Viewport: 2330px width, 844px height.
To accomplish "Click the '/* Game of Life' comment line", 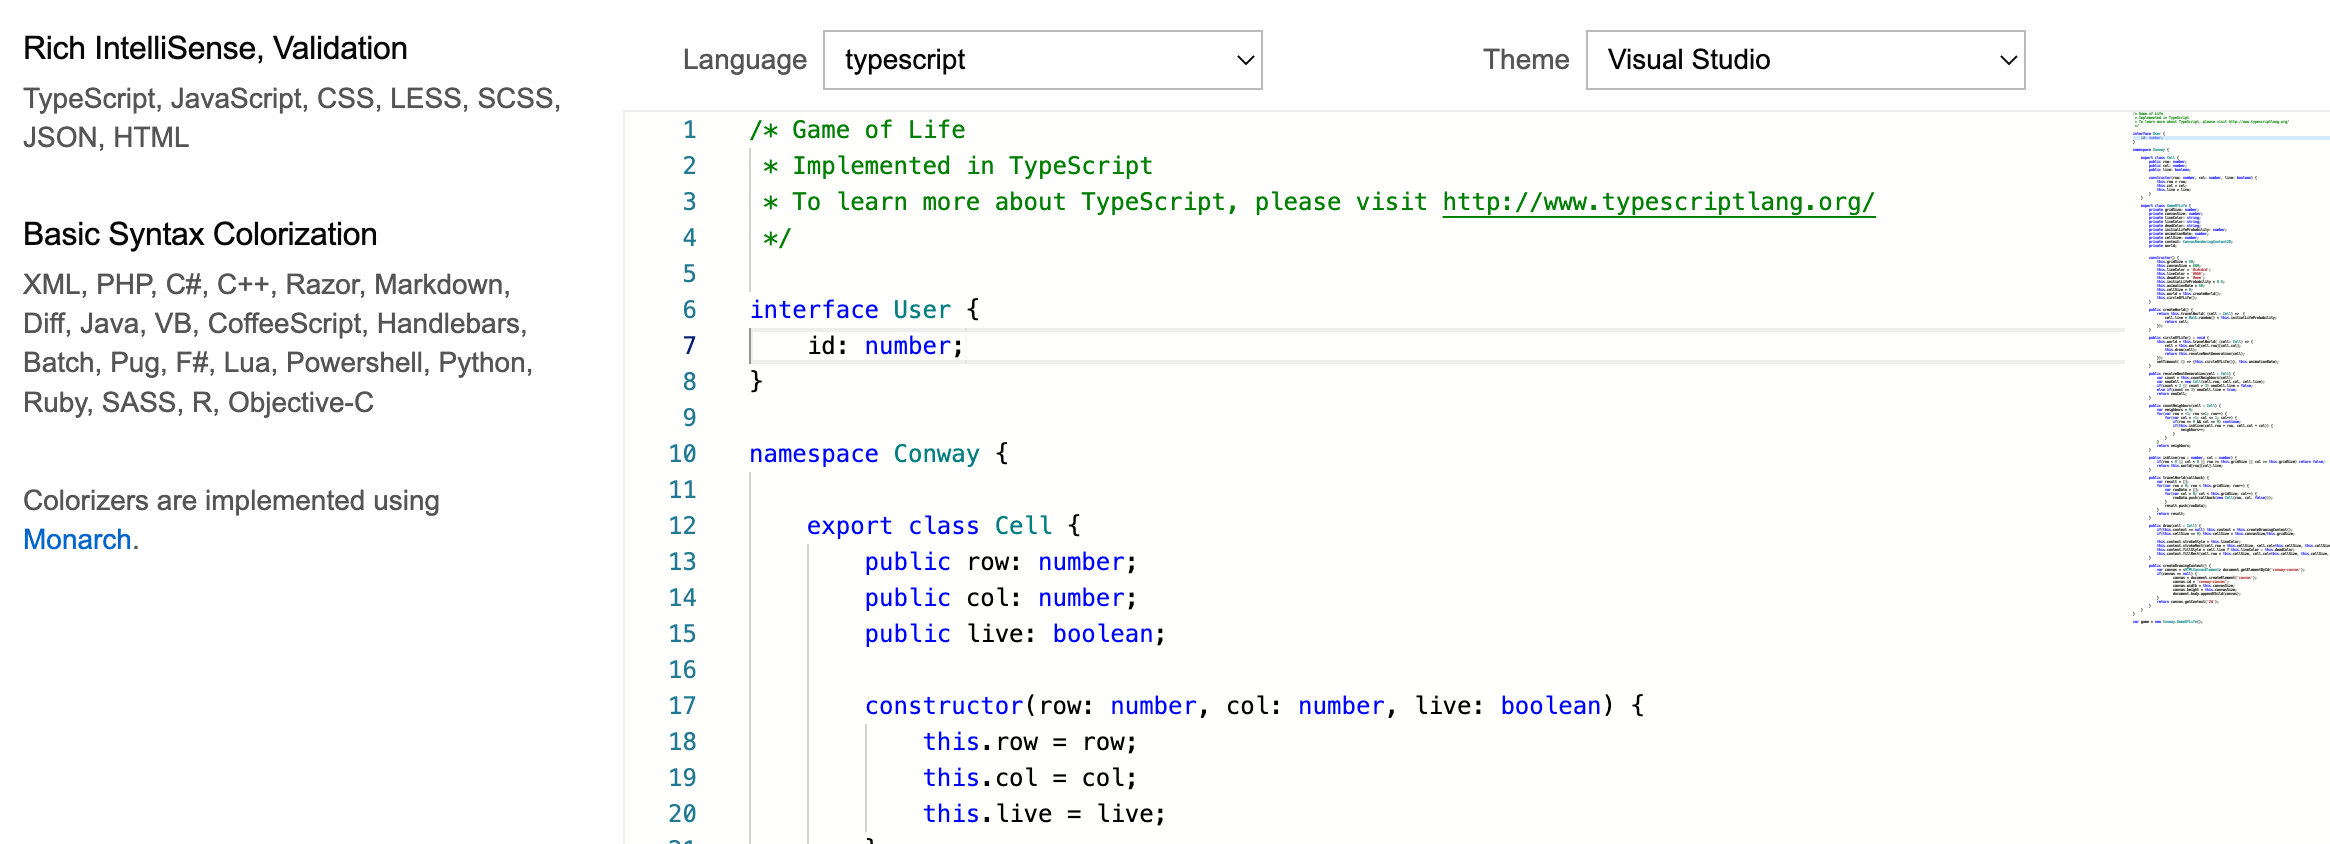I will tap(858, 130).
